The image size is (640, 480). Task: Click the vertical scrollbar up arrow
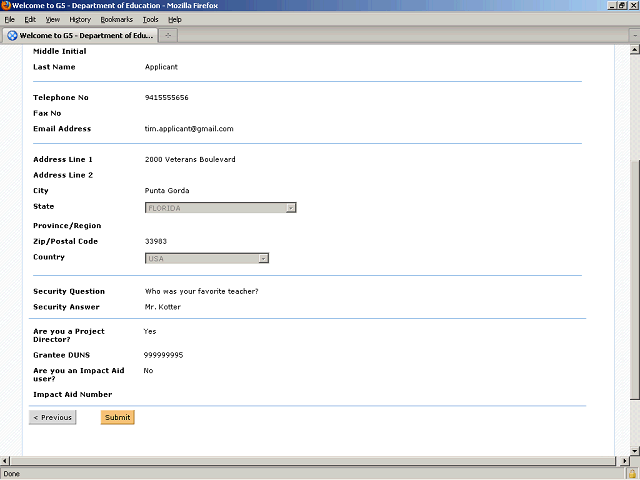pos(634,50)
